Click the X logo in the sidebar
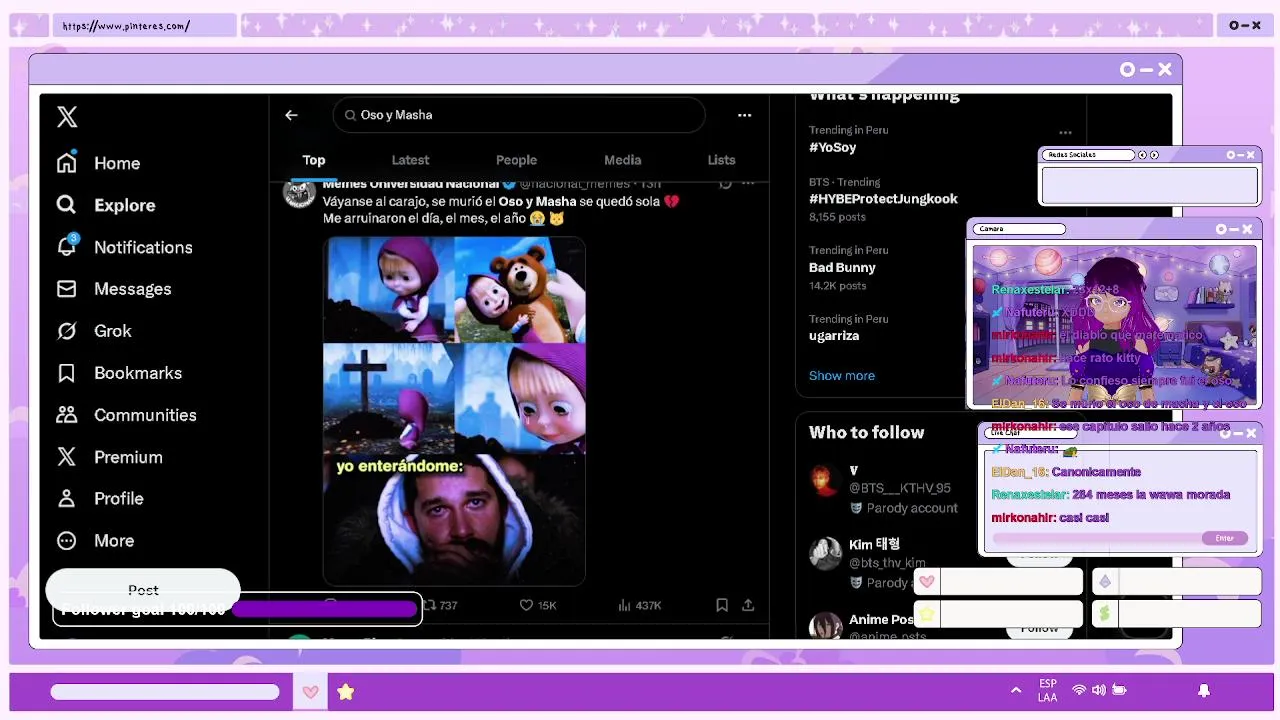 (x=67, y=117)
